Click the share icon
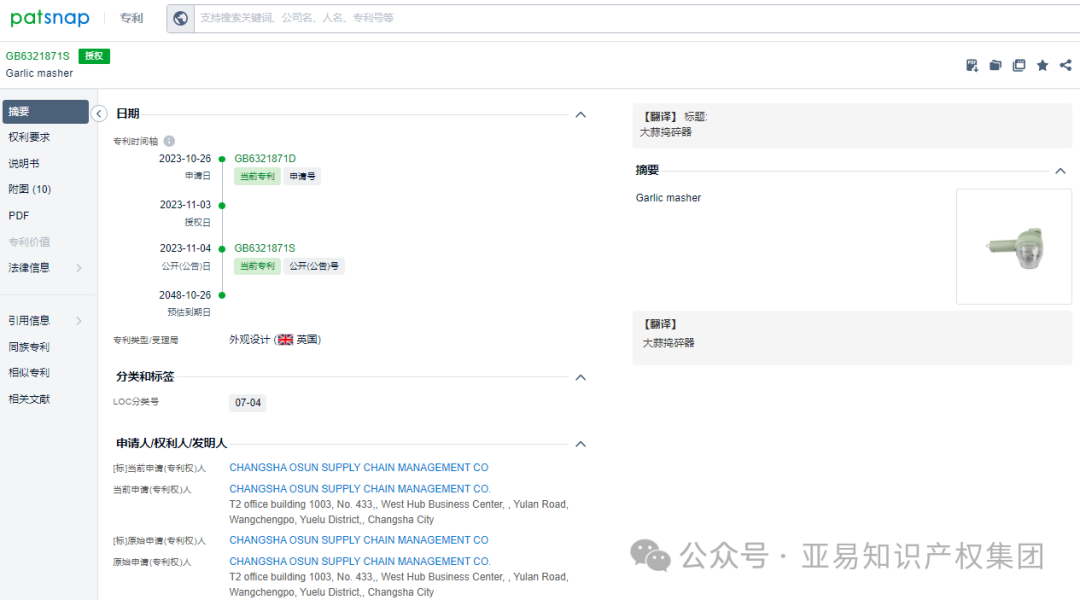1080x600 pixels. [1066, 65]
